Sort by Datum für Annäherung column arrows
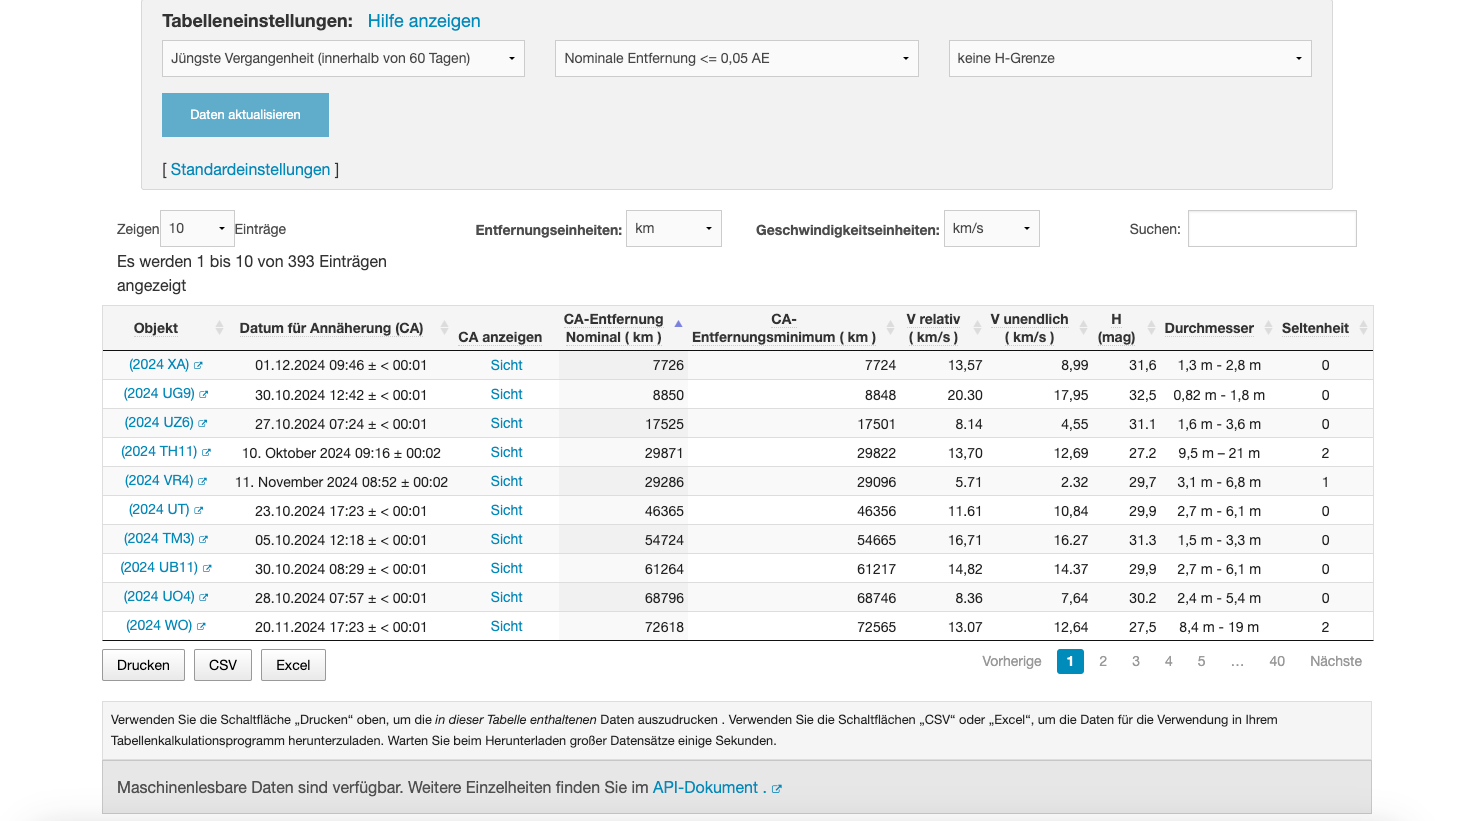1459x821 pixels. (x=444, y=328)
